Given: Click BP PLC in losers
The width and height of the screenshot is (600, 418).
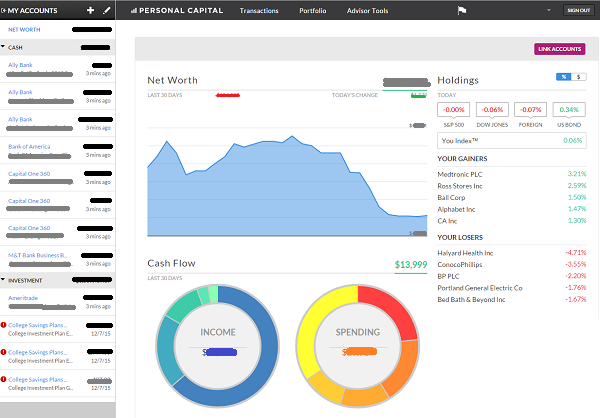Looking at the screenshot, I should pyautogui.click(x=448, y=276).
